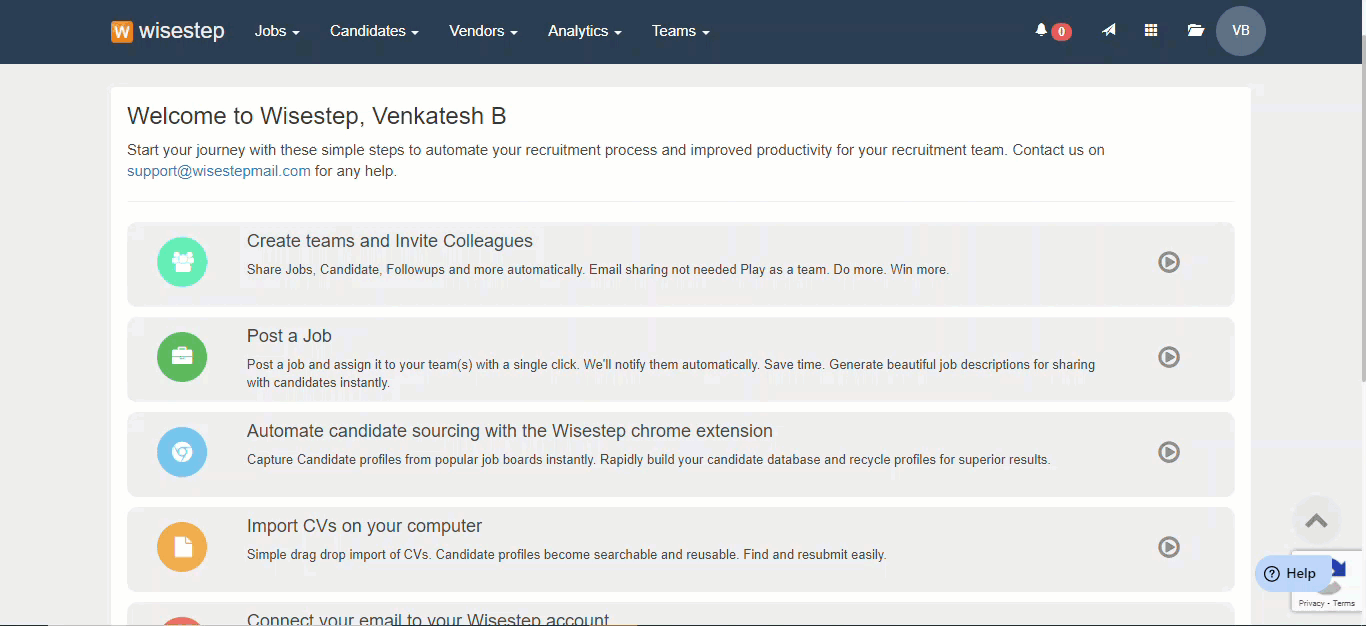Screen dimensions: 1366x626
Task: Click the paper plane send icon
Action: [x=1109, y=31]
